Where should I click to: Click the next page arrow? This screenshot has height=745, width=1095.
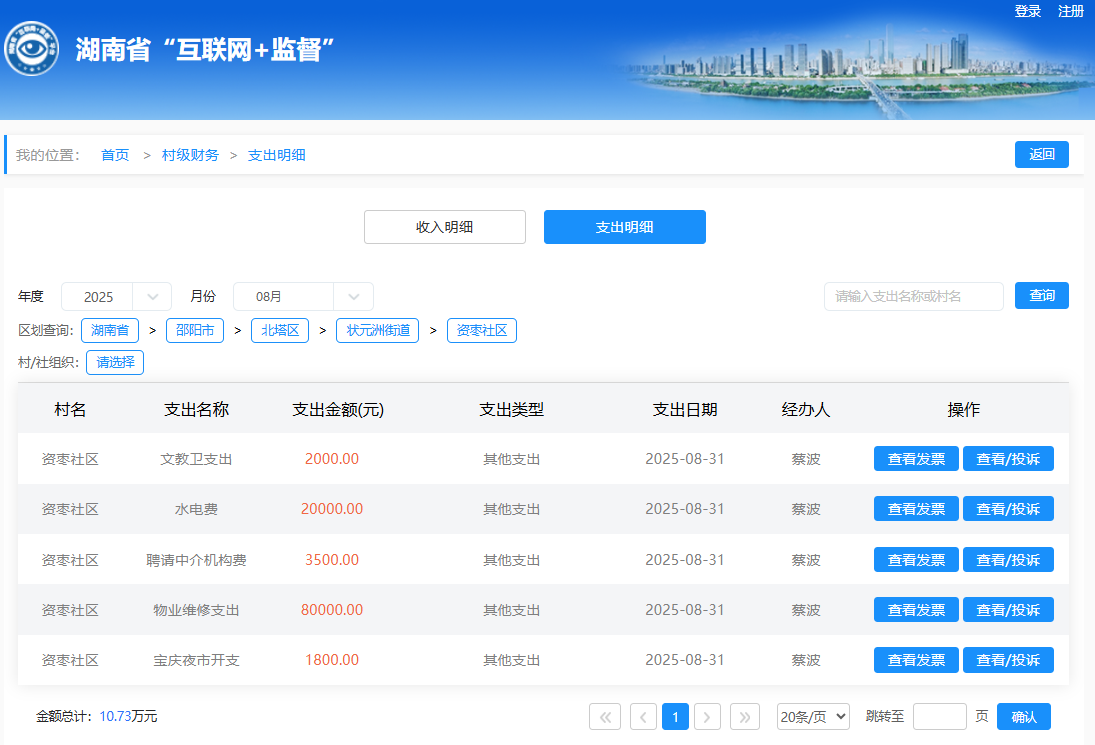(707, 717)
